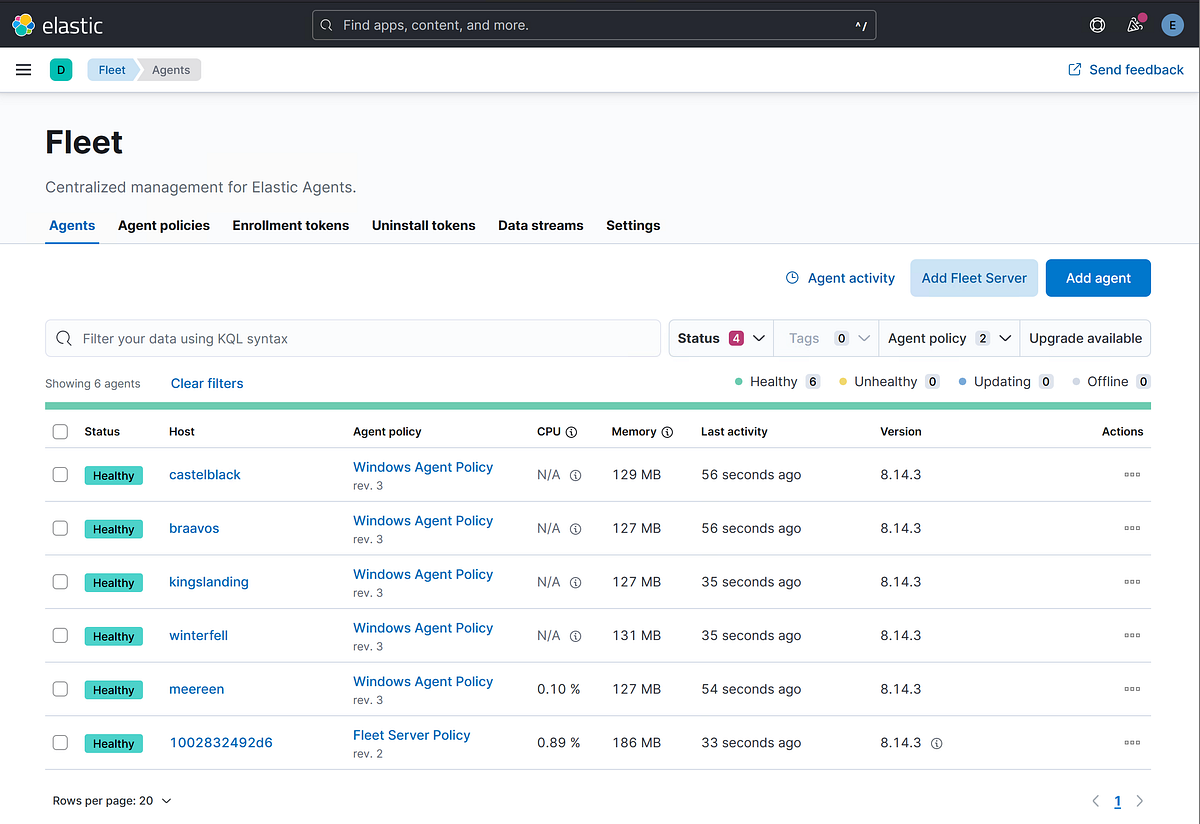Check the winterfell agent row
This screenshot has height=824, width=1200.
pos(60,635)
